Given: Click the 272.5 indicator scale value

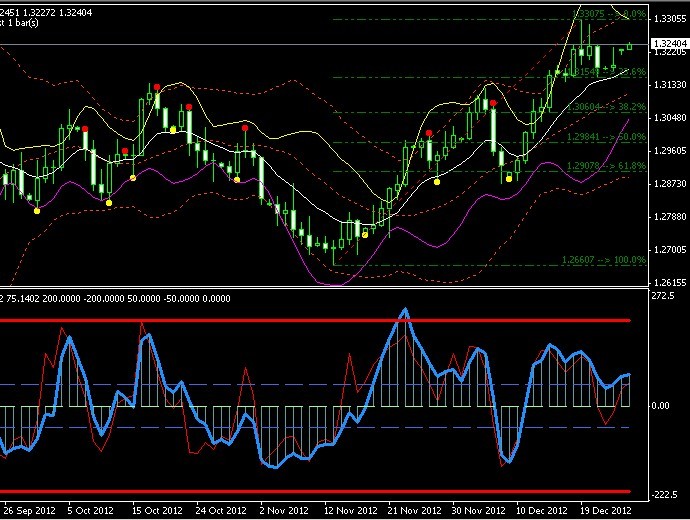Looking at the screenshot, I should coord(663,296).
